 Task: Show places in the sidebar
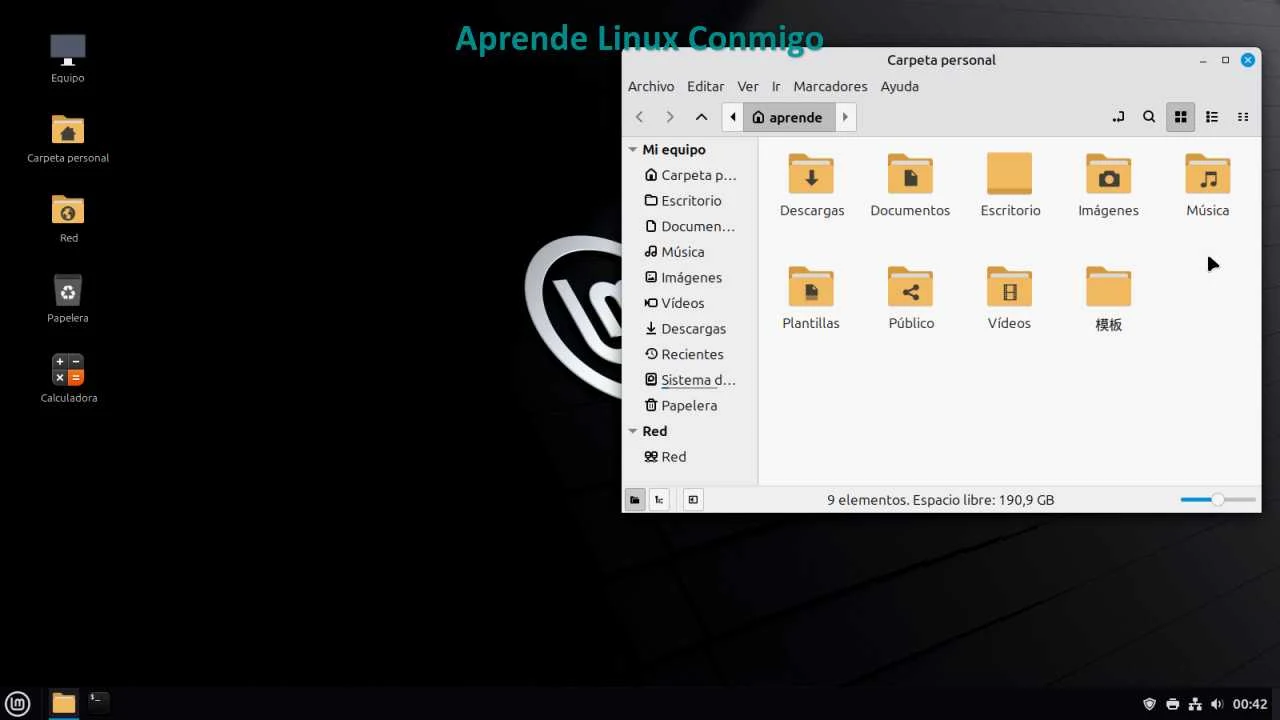coord(634,500)
